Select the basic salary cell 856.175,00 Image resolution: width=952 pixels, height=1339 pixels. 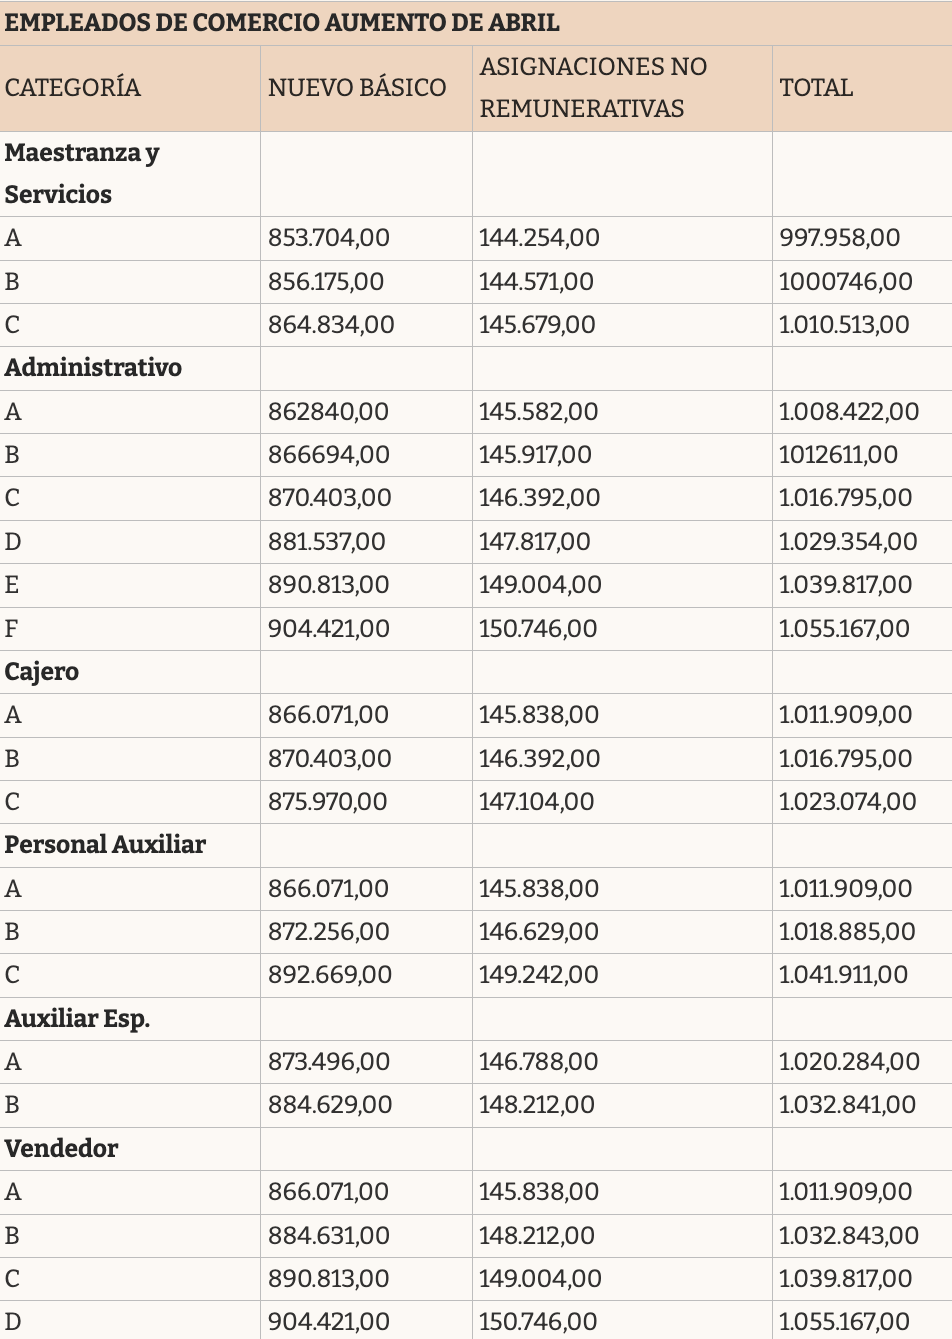click(x=326, y=282)
